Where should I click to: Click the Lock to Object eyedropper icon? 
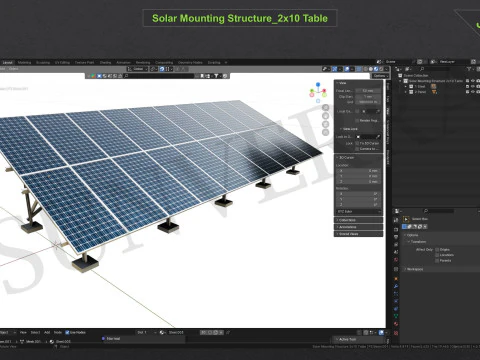pyautogui.click(x=378, y=137)
